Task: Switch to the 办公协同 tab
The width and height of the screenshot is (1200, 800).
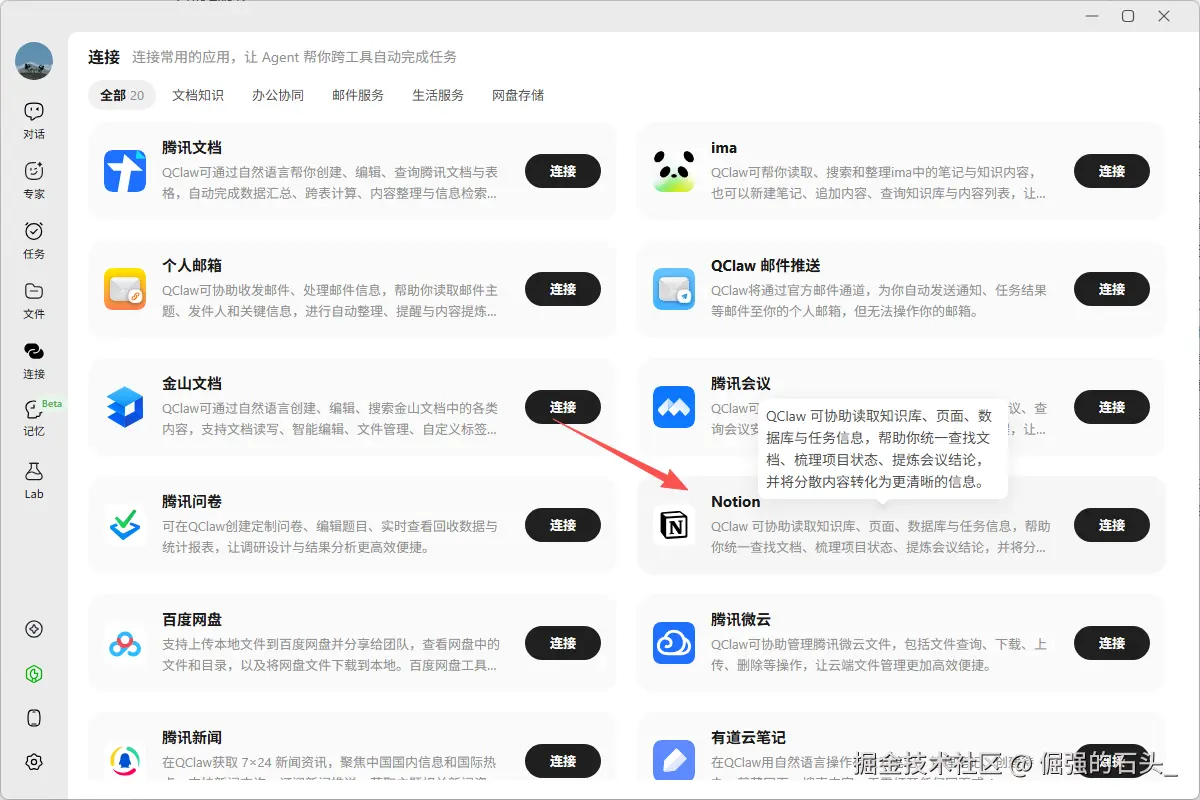Action: coord(278,95)
